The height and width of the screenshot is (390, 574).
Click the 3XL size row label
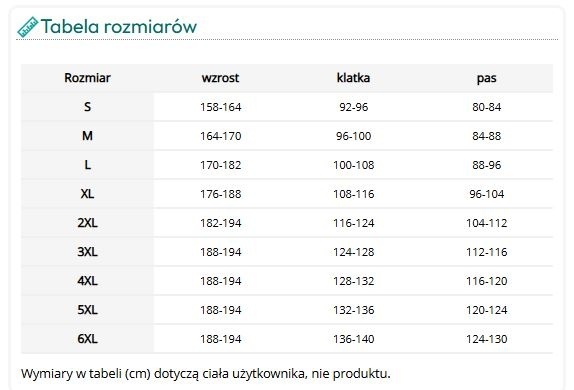pyautogui.click(x=87, y=252)
